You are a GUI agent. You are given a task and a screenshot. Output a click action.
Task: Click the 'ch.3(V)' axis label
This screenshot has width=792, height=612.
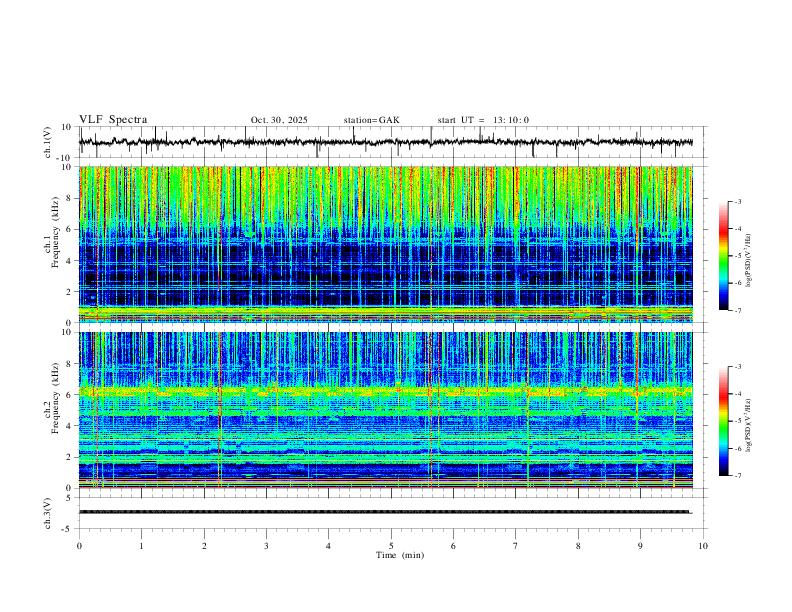tap(48, 513)
